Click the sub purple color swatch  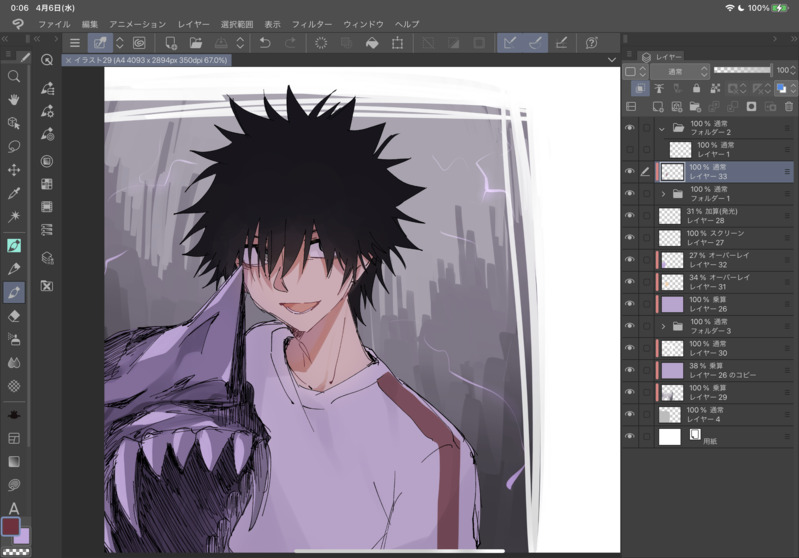coord(23,538)
